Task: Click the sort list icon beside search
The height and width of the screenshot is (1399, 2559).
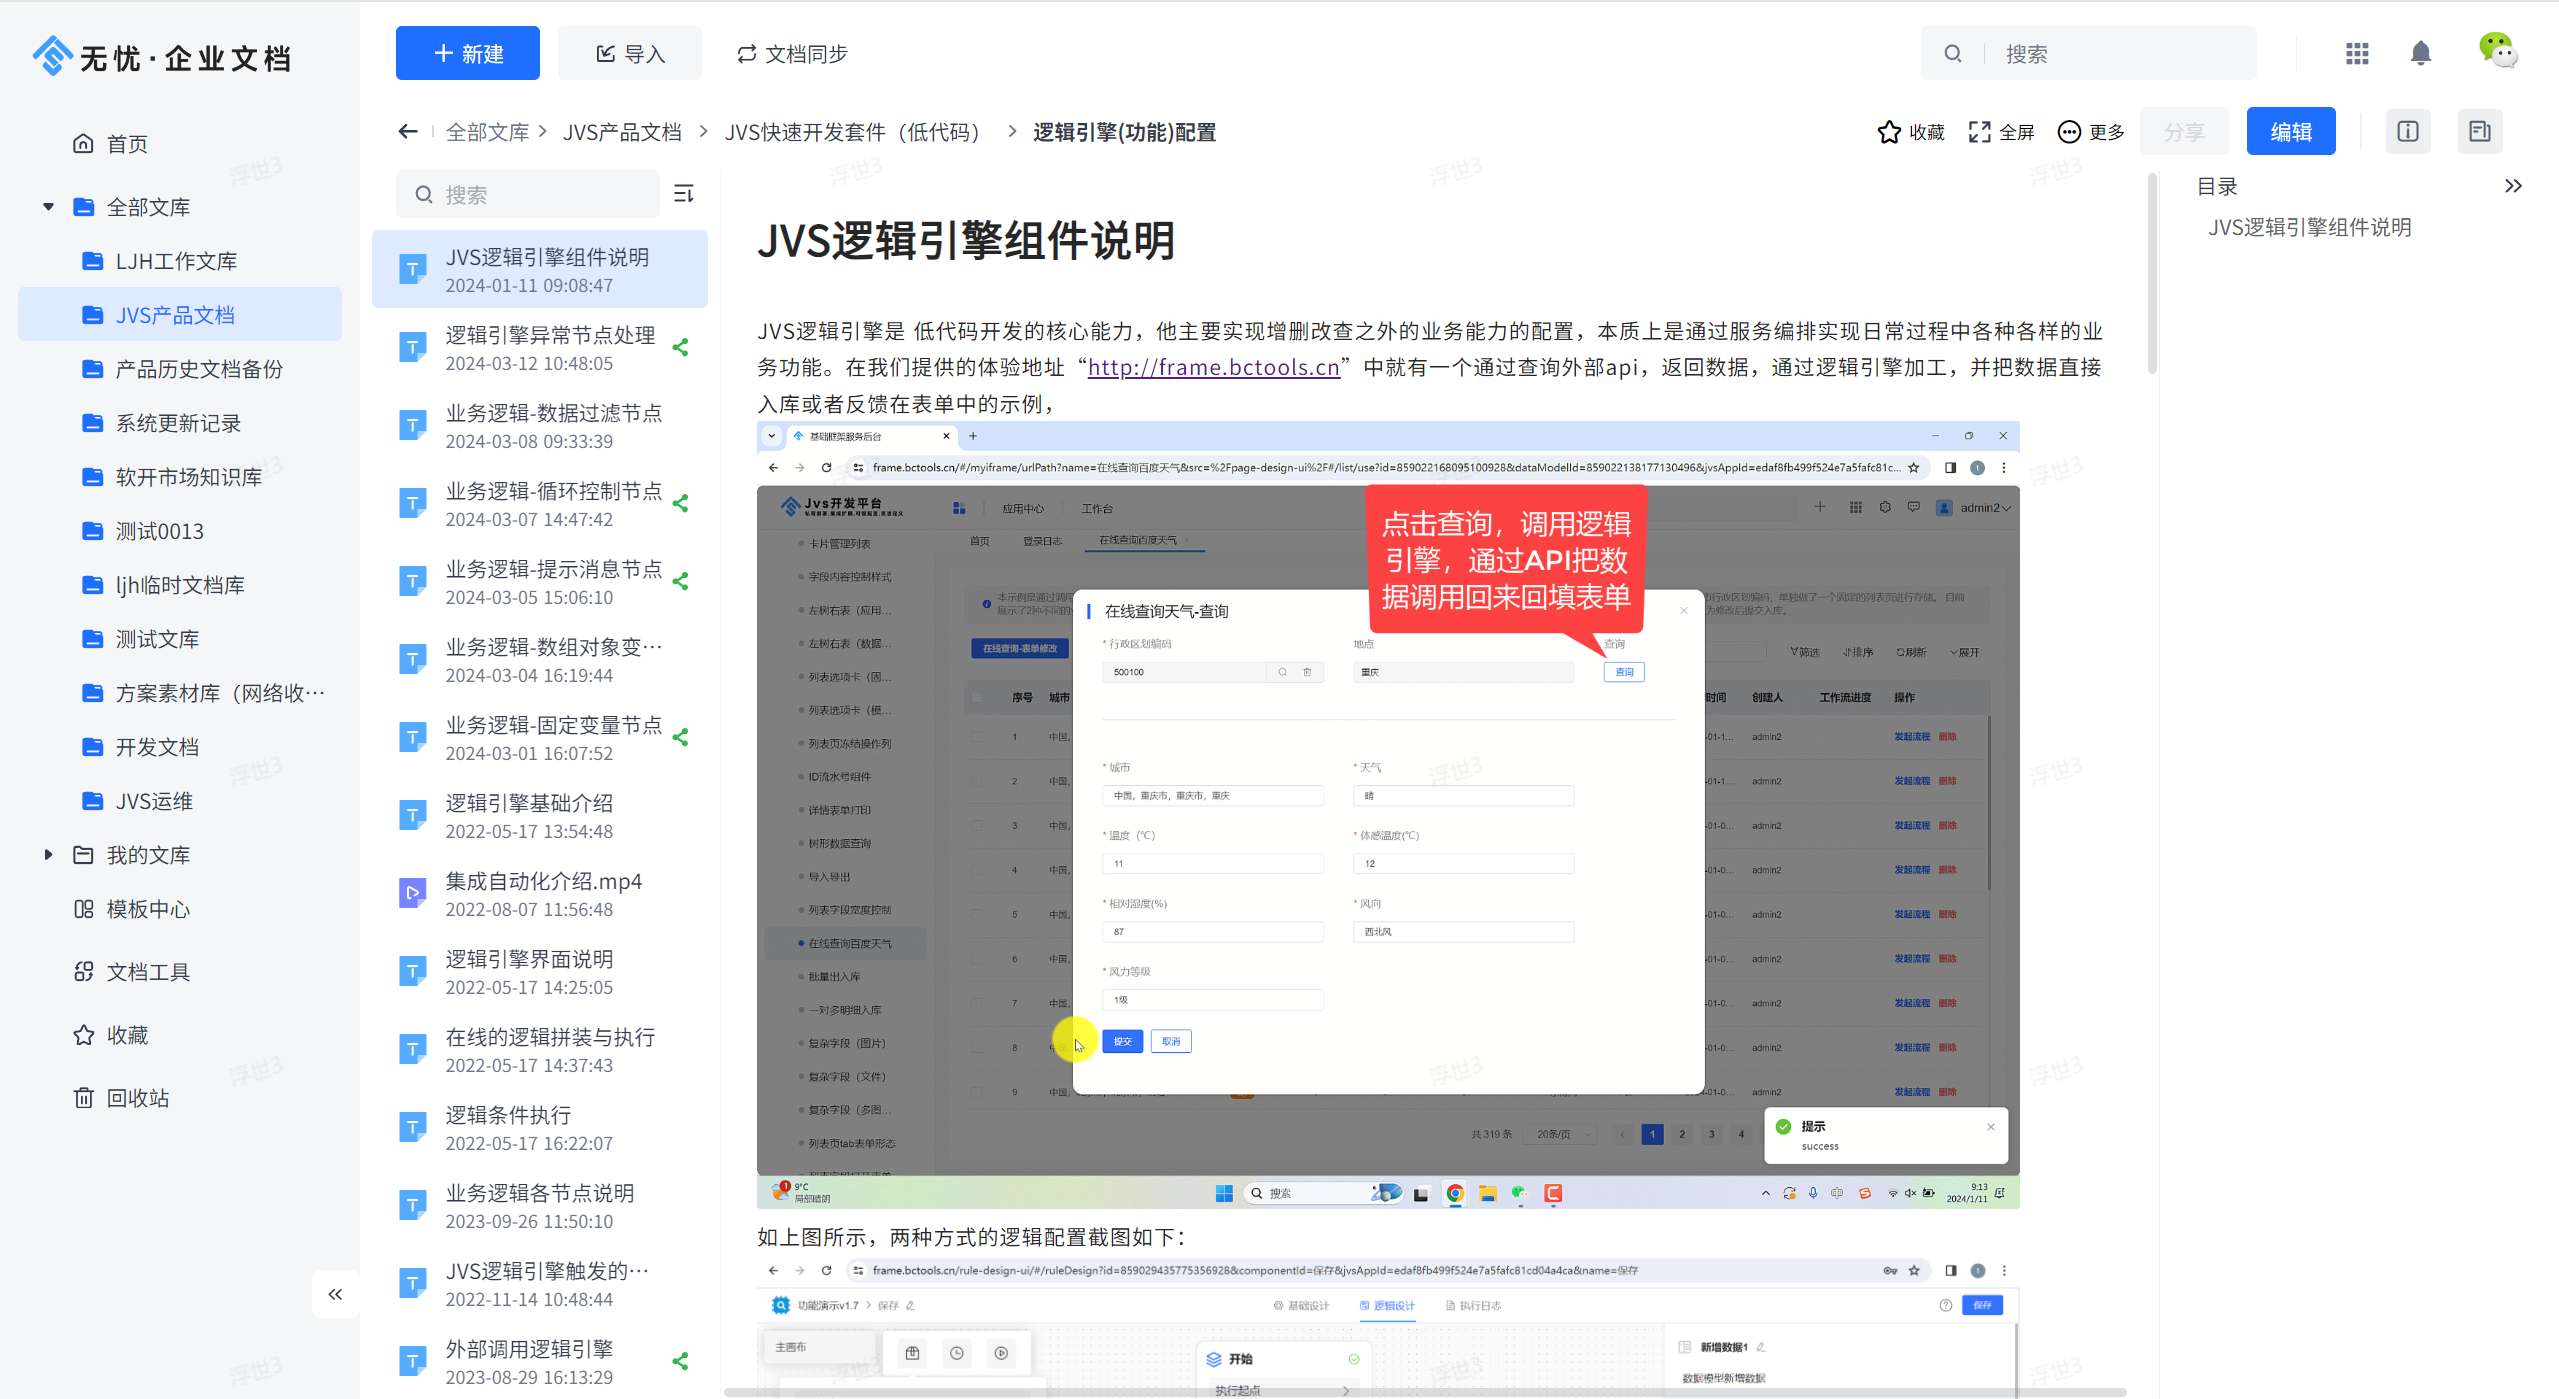Action: click(684, 194)
